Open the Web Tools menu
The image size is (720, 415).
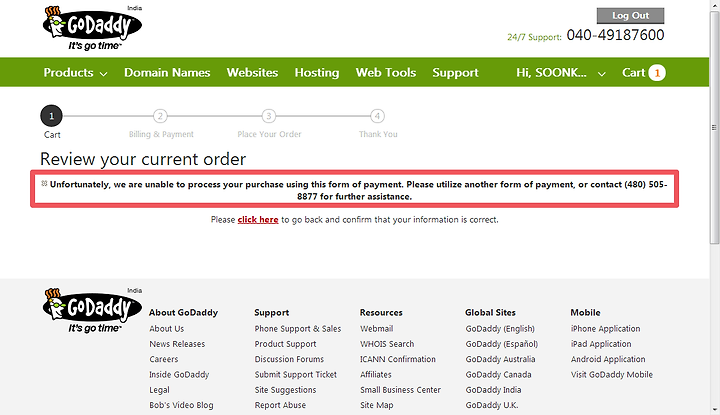point(386,73)
